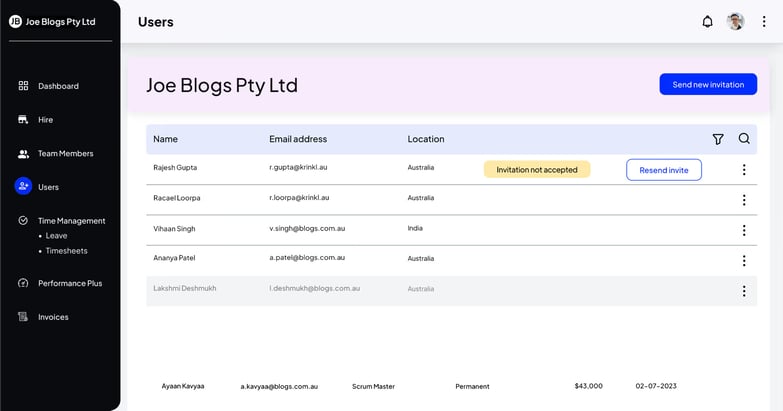Screen dimensions: 783x411
Task: Open the Users menu item
Action: coord(48,187)
